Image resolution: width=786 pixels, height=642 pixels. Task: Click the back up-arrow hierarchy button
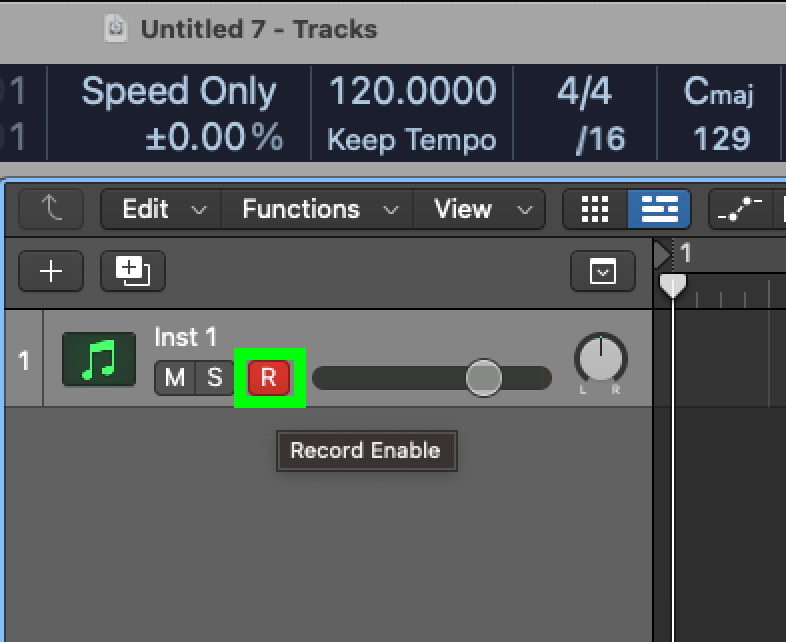pos(51,209)
